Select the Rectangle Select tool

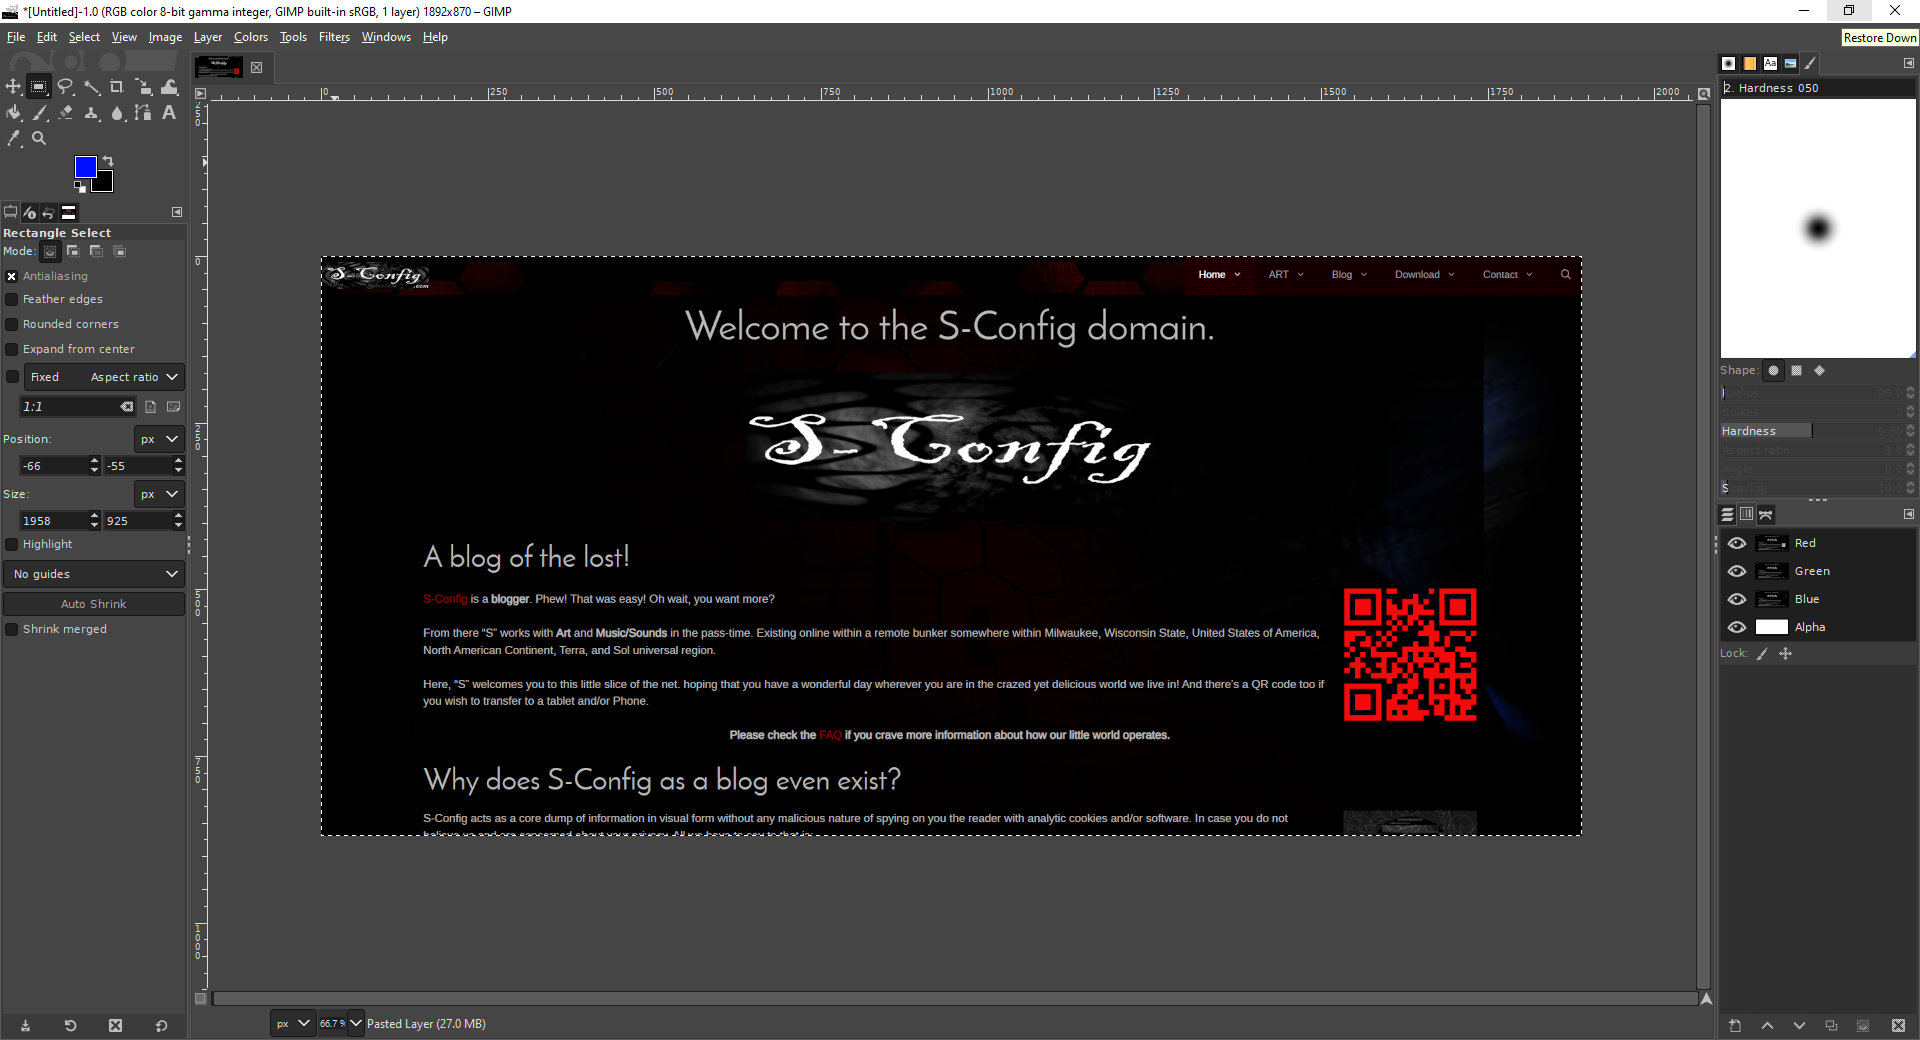[39, 87]
